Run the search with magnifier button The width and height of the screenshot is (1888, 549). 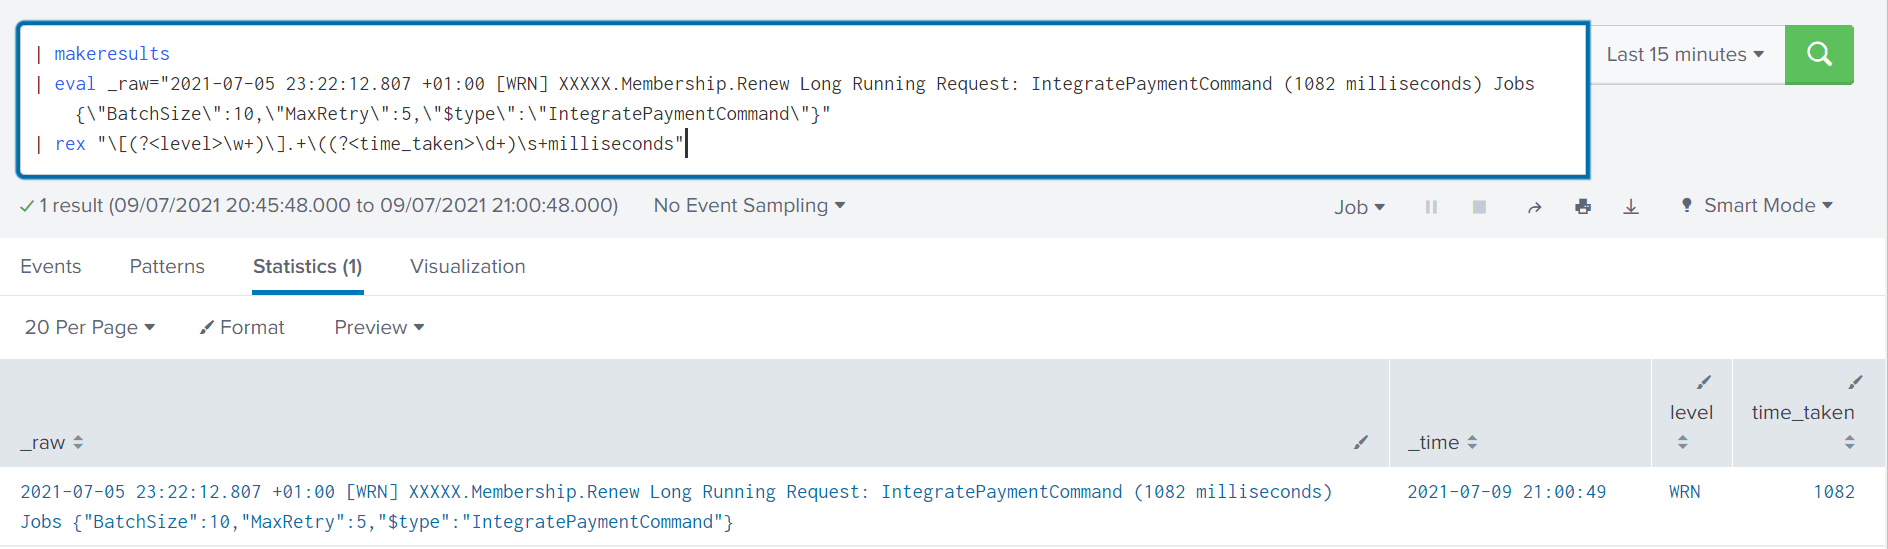coord(1819,54)
